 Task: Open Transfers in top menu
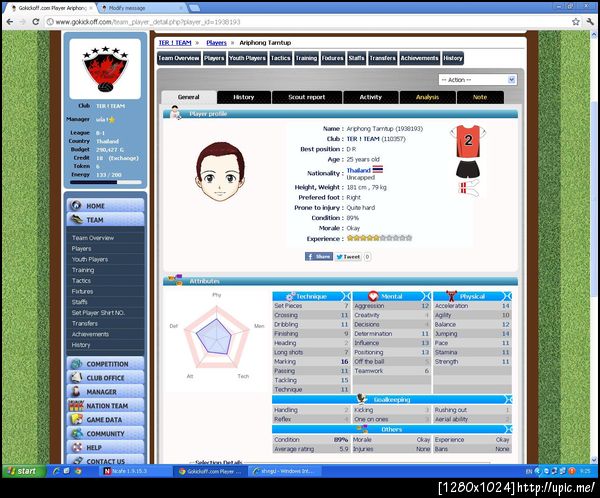point(382,58)
